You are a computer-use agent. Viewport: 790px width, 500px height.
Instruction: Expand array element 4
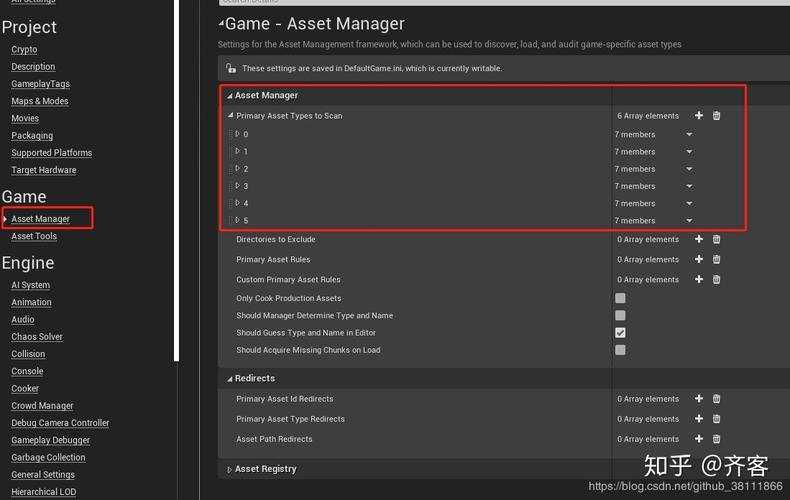[x=237, y=203]
